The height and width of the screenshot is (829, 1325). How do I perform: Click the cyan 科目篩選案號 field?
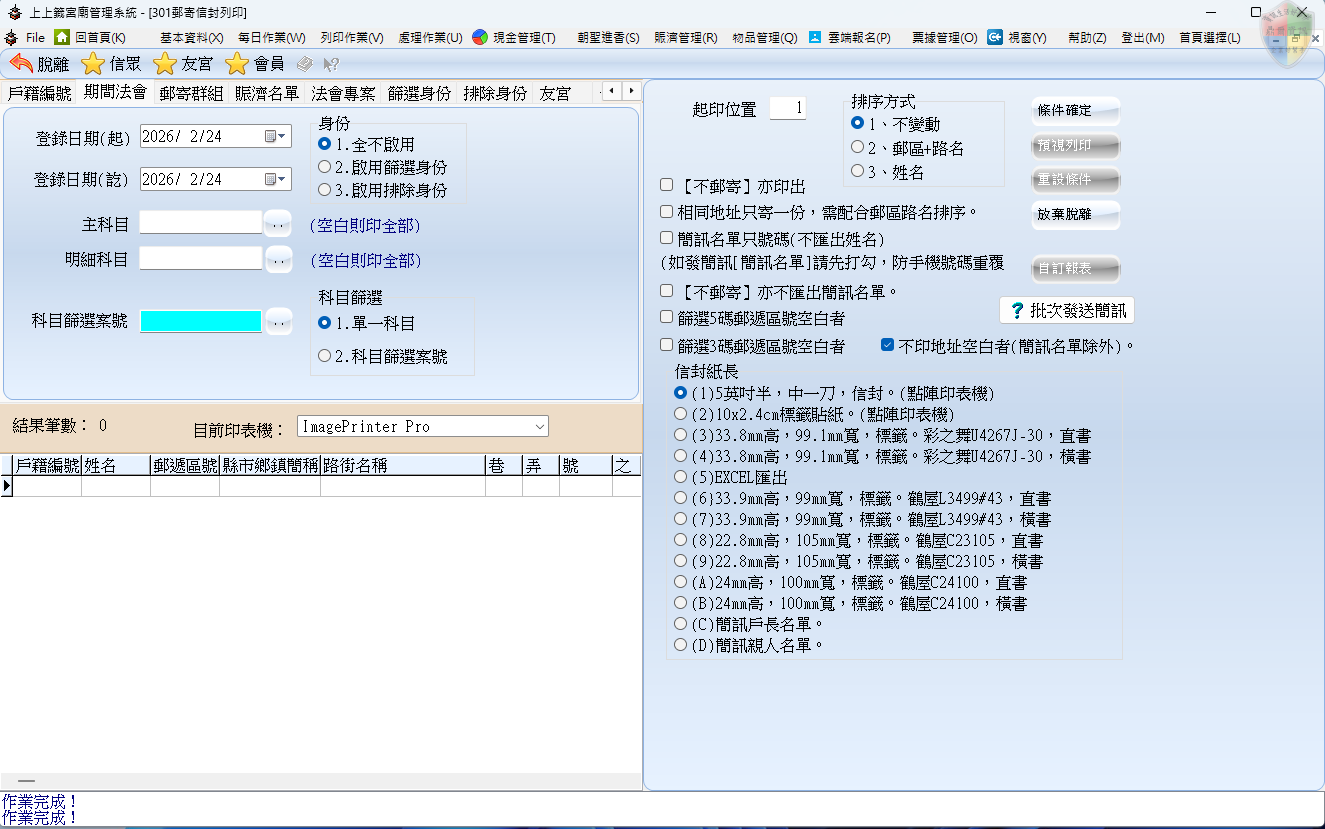(201, 321)
